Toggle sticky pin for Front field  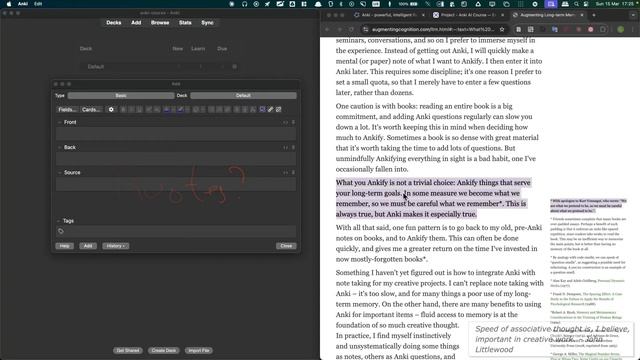tap(293, 122)
